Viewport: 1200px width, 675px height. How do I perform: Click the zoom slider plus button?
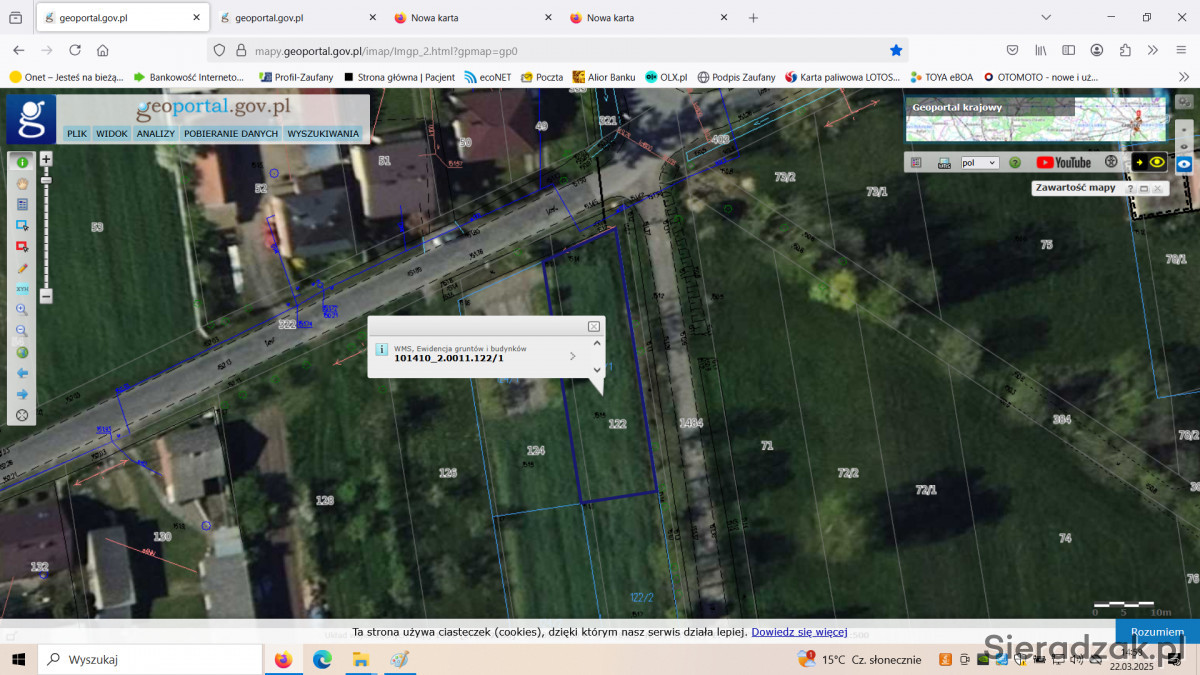click(46, 159)
